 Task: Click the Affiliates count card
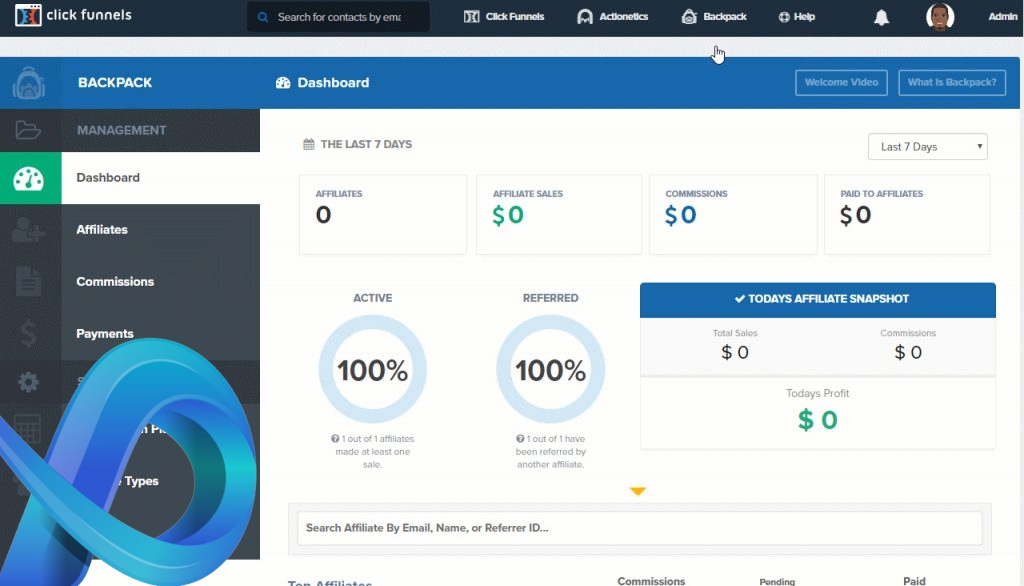[x=383, y=214]
